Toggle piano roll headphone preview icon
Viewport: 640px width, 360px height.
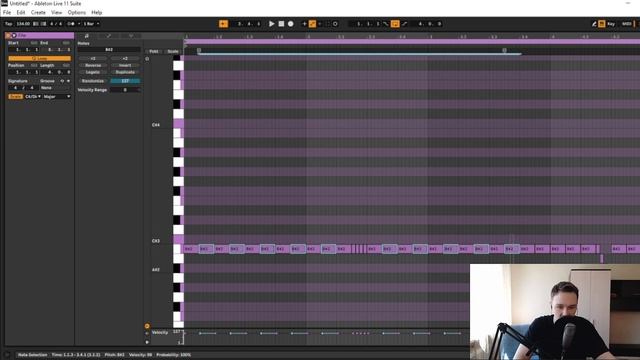(x=147, y=59)
